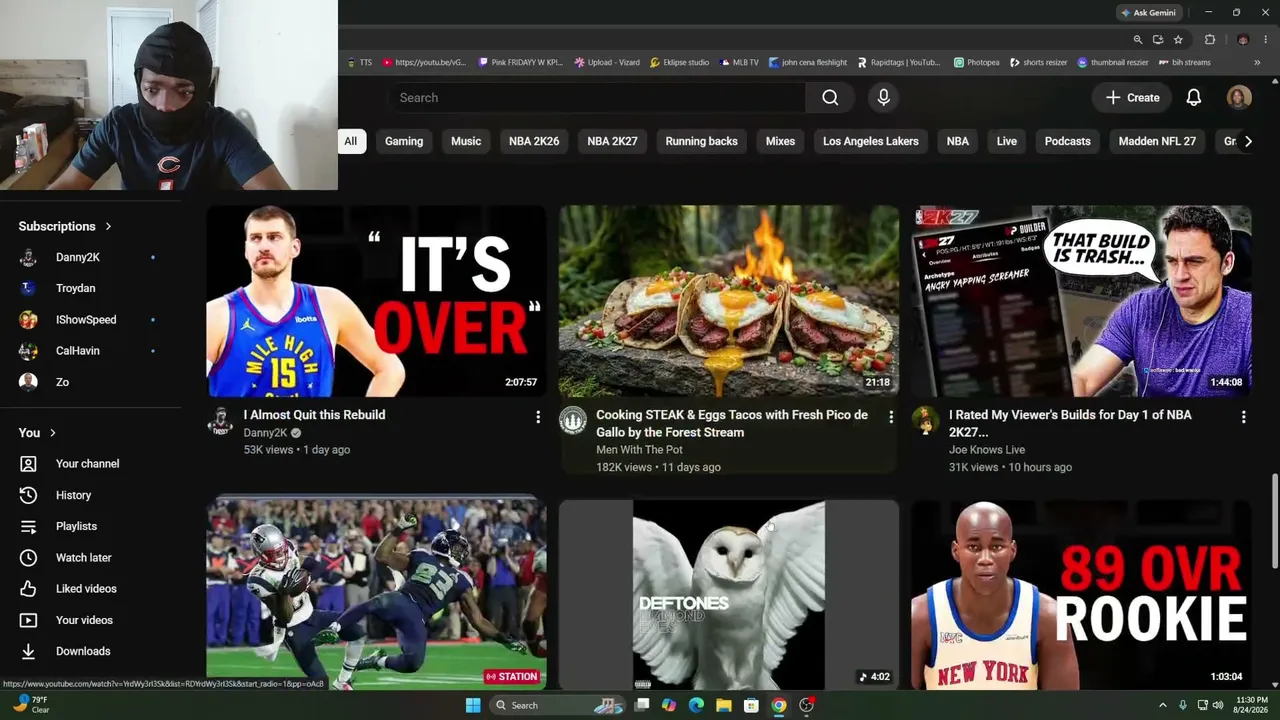1280x720 pixels.
Task: Filter the feed by Podcasts
Action: point(1068,141)
